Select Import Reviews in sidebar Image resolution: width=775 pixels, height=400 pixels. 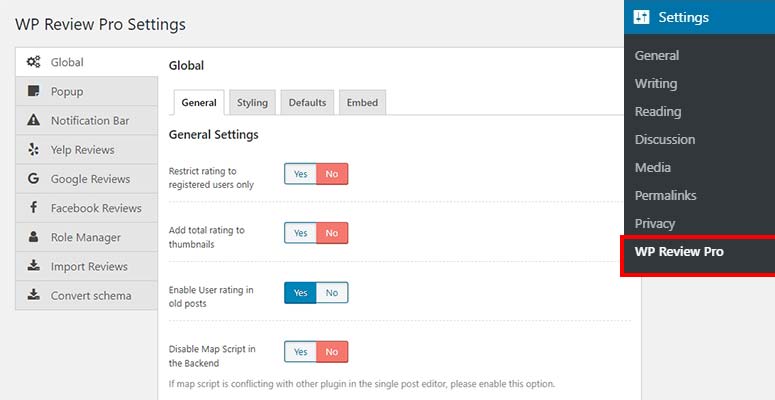[x=86, y=267]
